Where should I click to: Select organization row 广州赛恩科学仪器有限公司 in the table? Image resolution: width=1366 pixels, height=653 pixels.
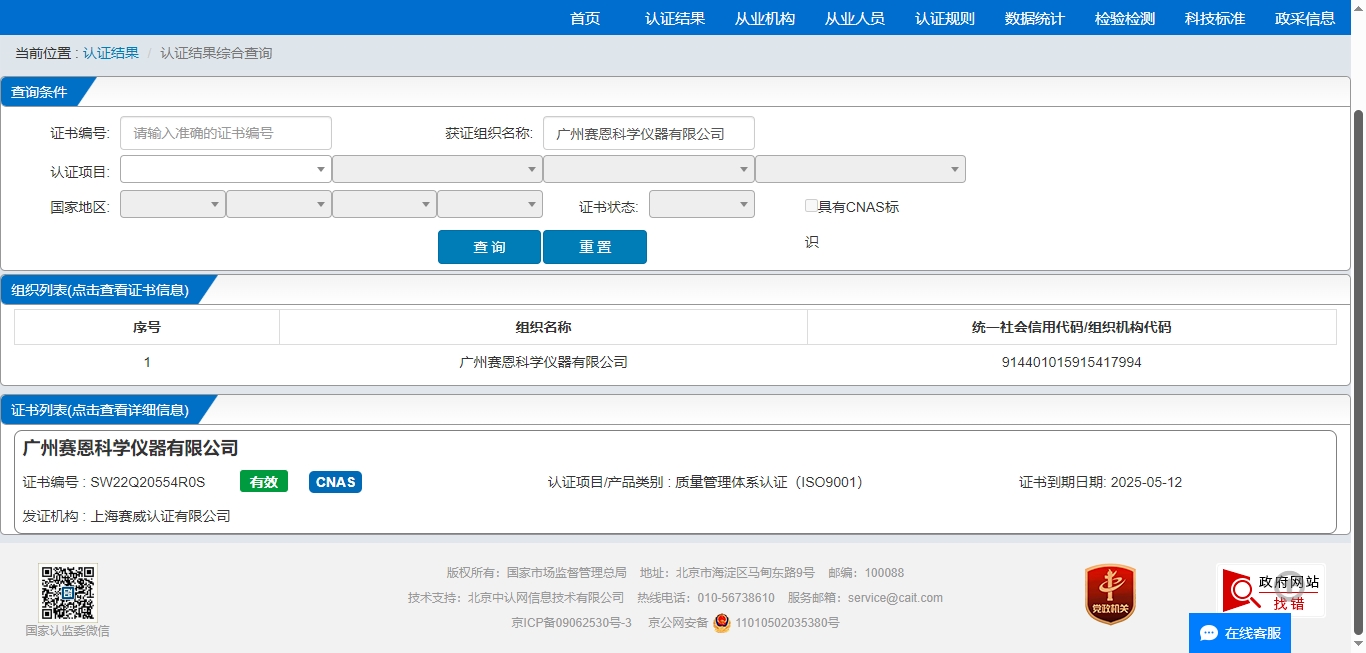pos(675,362)
